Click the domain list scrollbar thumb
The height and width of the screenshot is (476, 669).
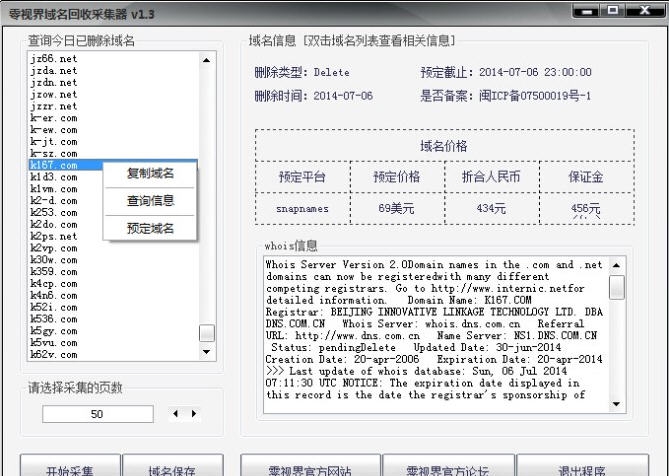pos(207,333)
